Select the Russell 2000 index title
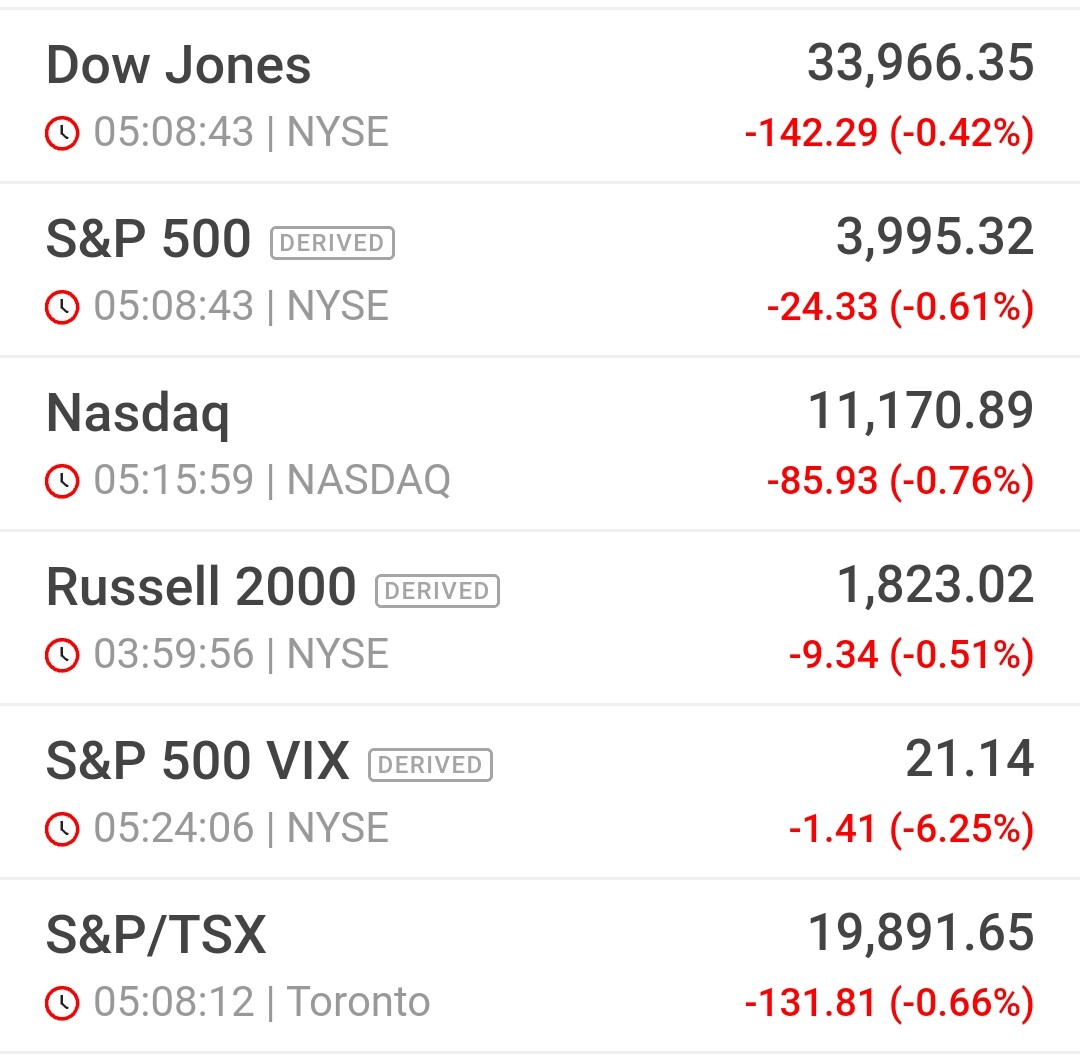 [x=201, y=587]
